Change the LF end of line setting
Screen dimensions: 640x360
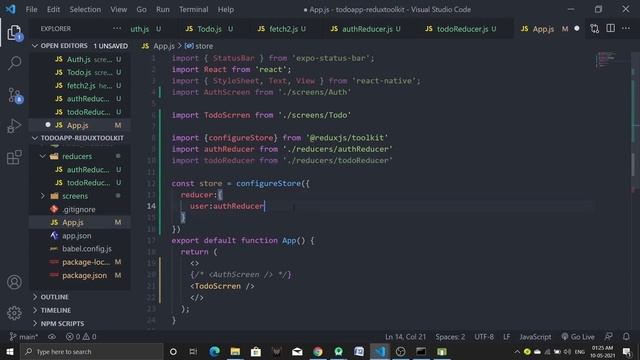point(506,337)
